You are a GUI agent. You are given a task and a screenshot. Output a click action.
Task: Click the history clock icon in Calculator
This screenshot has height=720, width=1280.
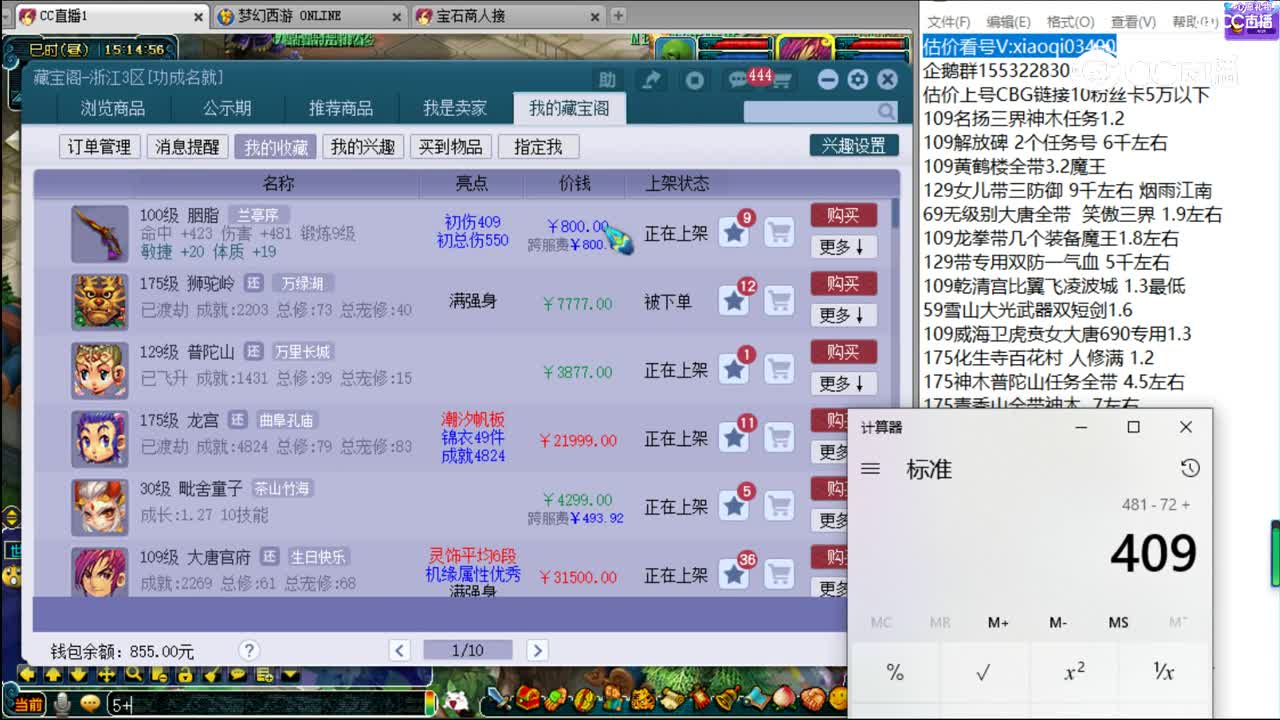click(x=1188, y=467)
